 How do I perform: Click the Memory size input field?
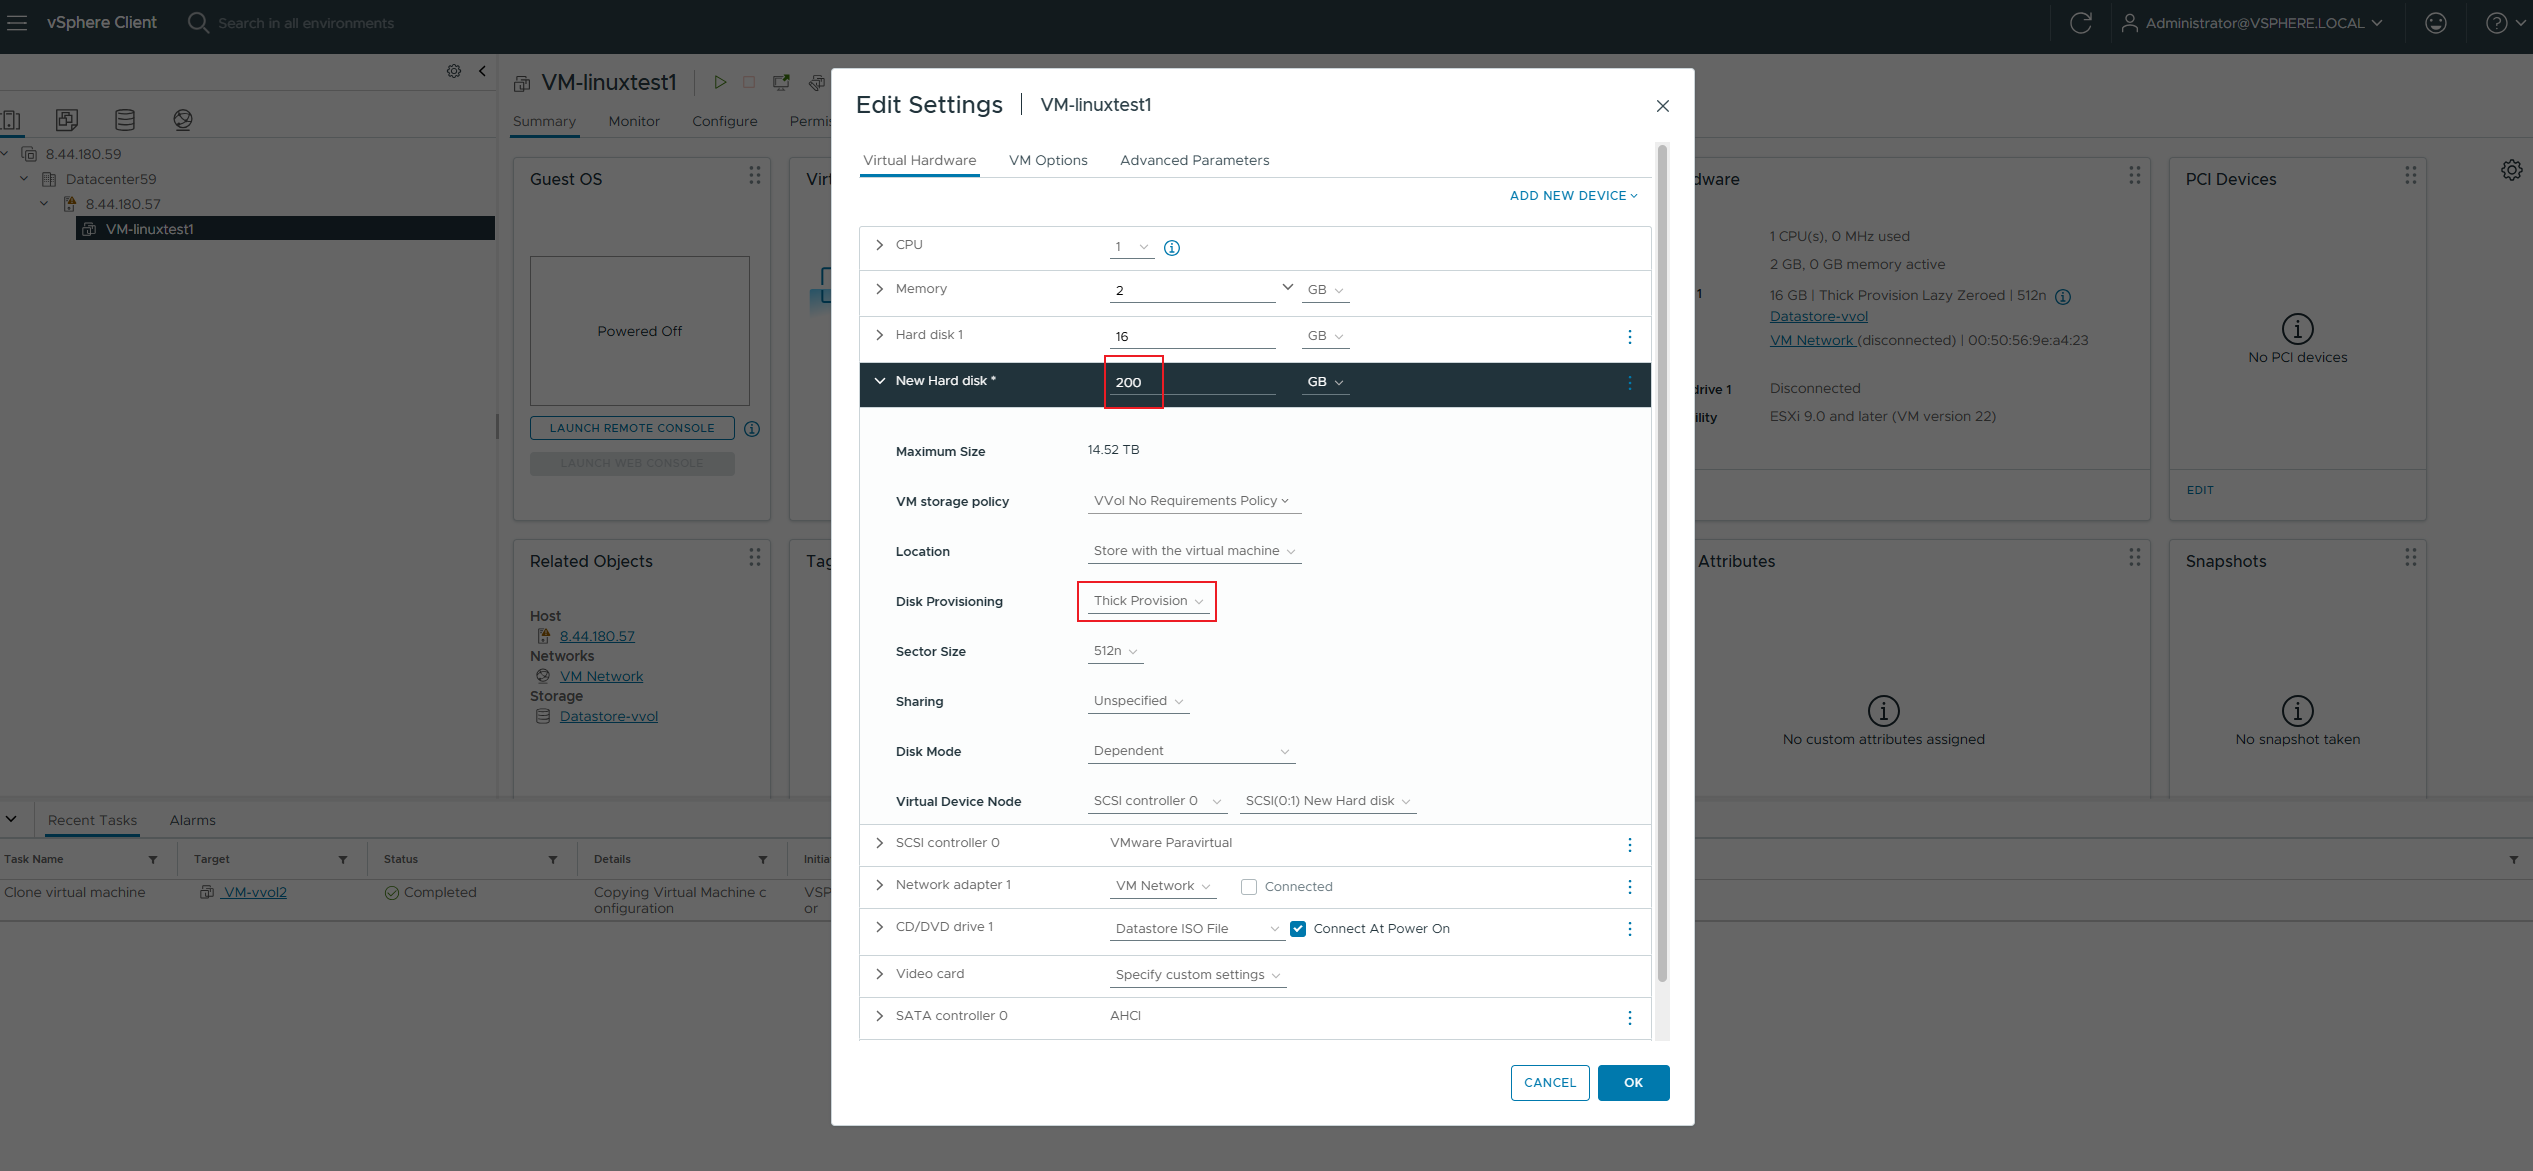pos(1192,290)
